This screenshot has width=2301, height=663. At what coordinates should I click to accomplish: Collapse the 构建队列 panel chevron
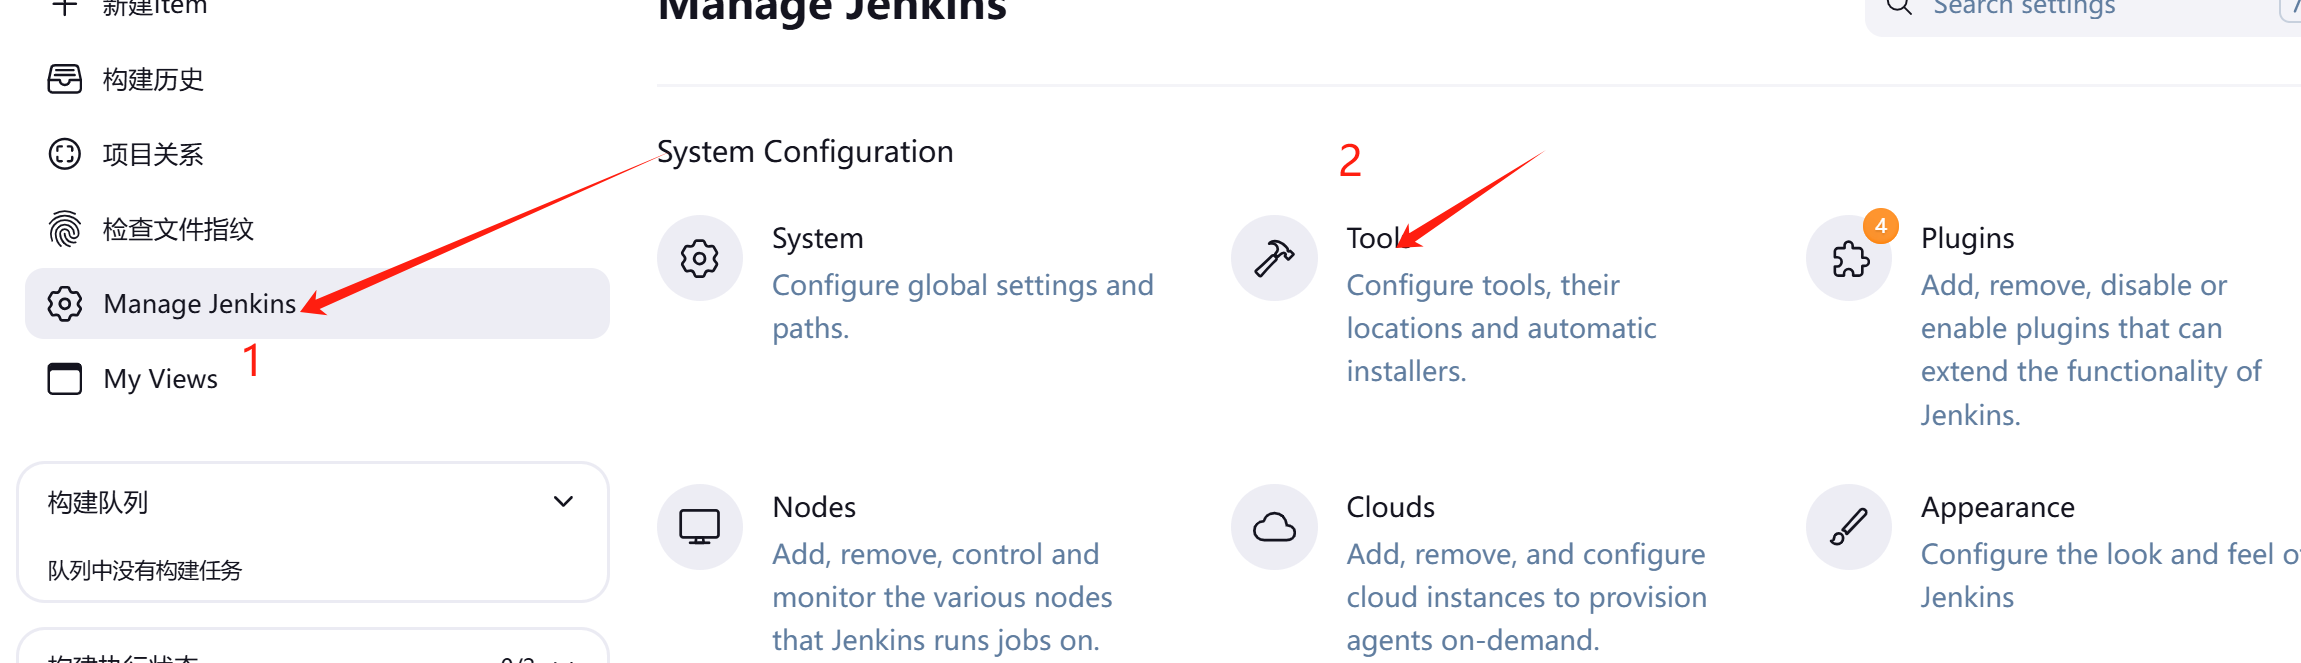563,502
